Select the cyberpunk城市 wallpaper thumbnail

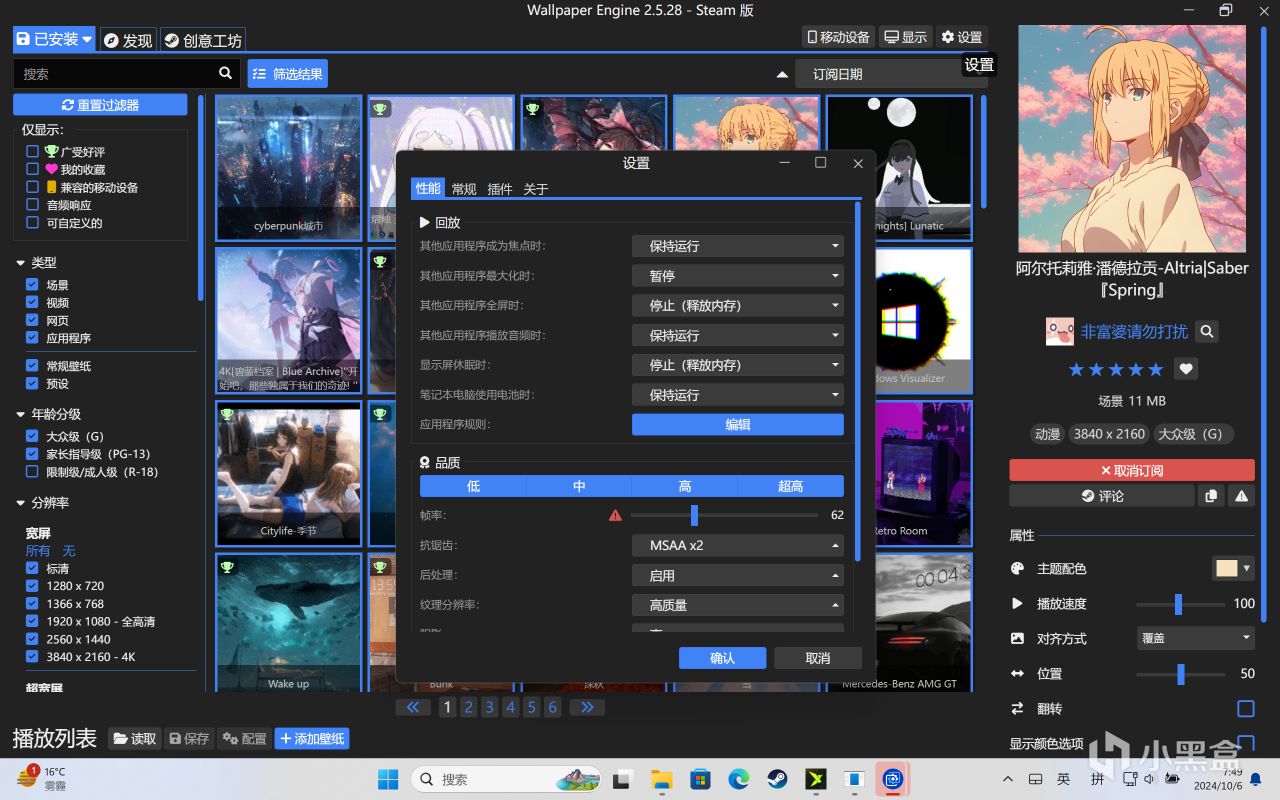tap(289, 168)
